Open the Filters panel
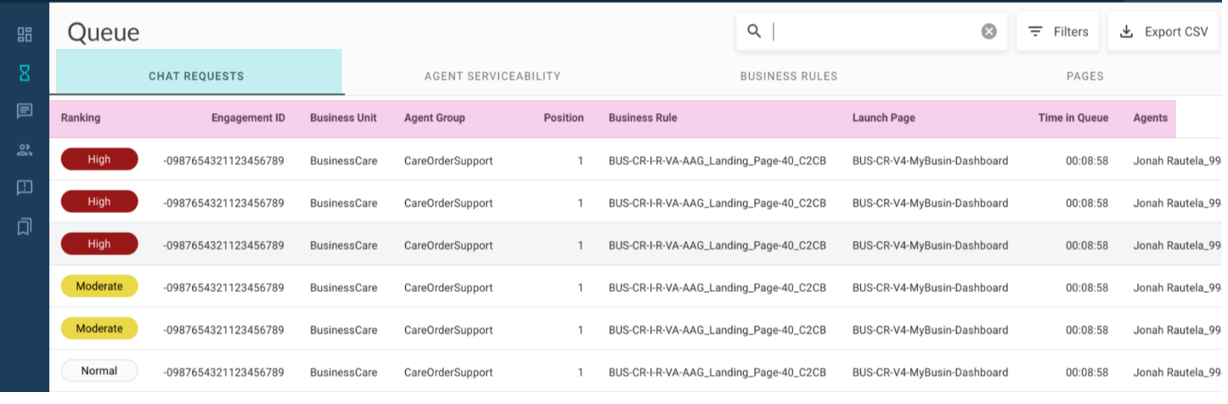Screen dimensions: 1228x404 (x=1058, y=32)
